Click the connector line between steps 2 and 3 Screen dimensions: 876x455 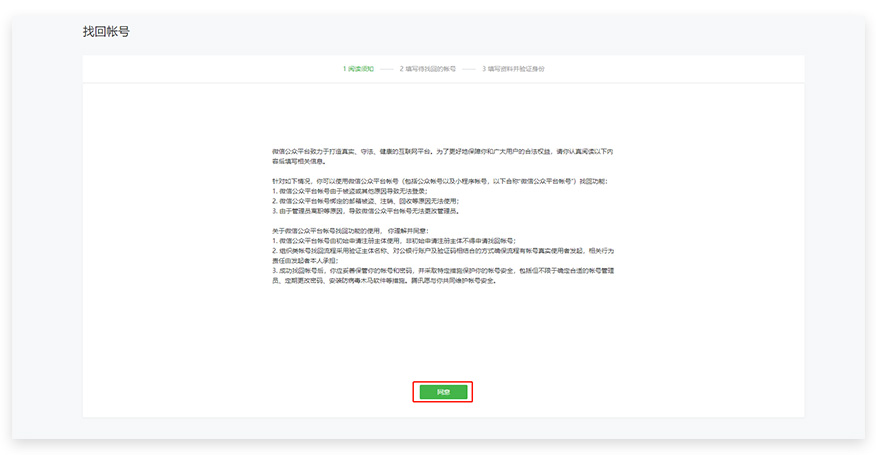pos(468,69)
